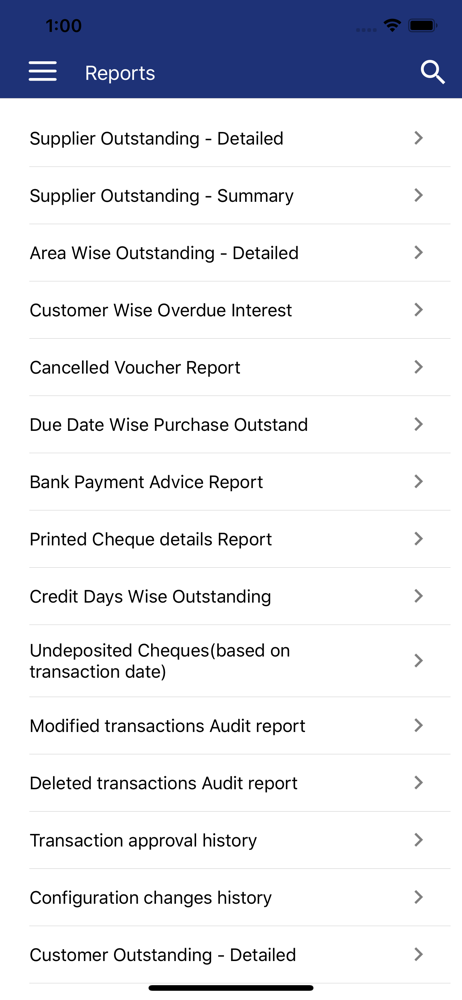Open Printed Cheque details Report
This screenshot has height=1000, width=462.
click(x=240, y=539)
